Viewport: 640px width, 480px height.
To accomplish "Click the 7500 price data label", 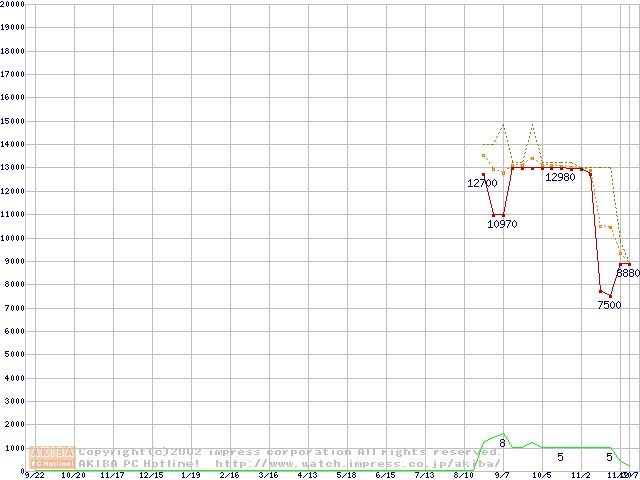I will point(609,305).
